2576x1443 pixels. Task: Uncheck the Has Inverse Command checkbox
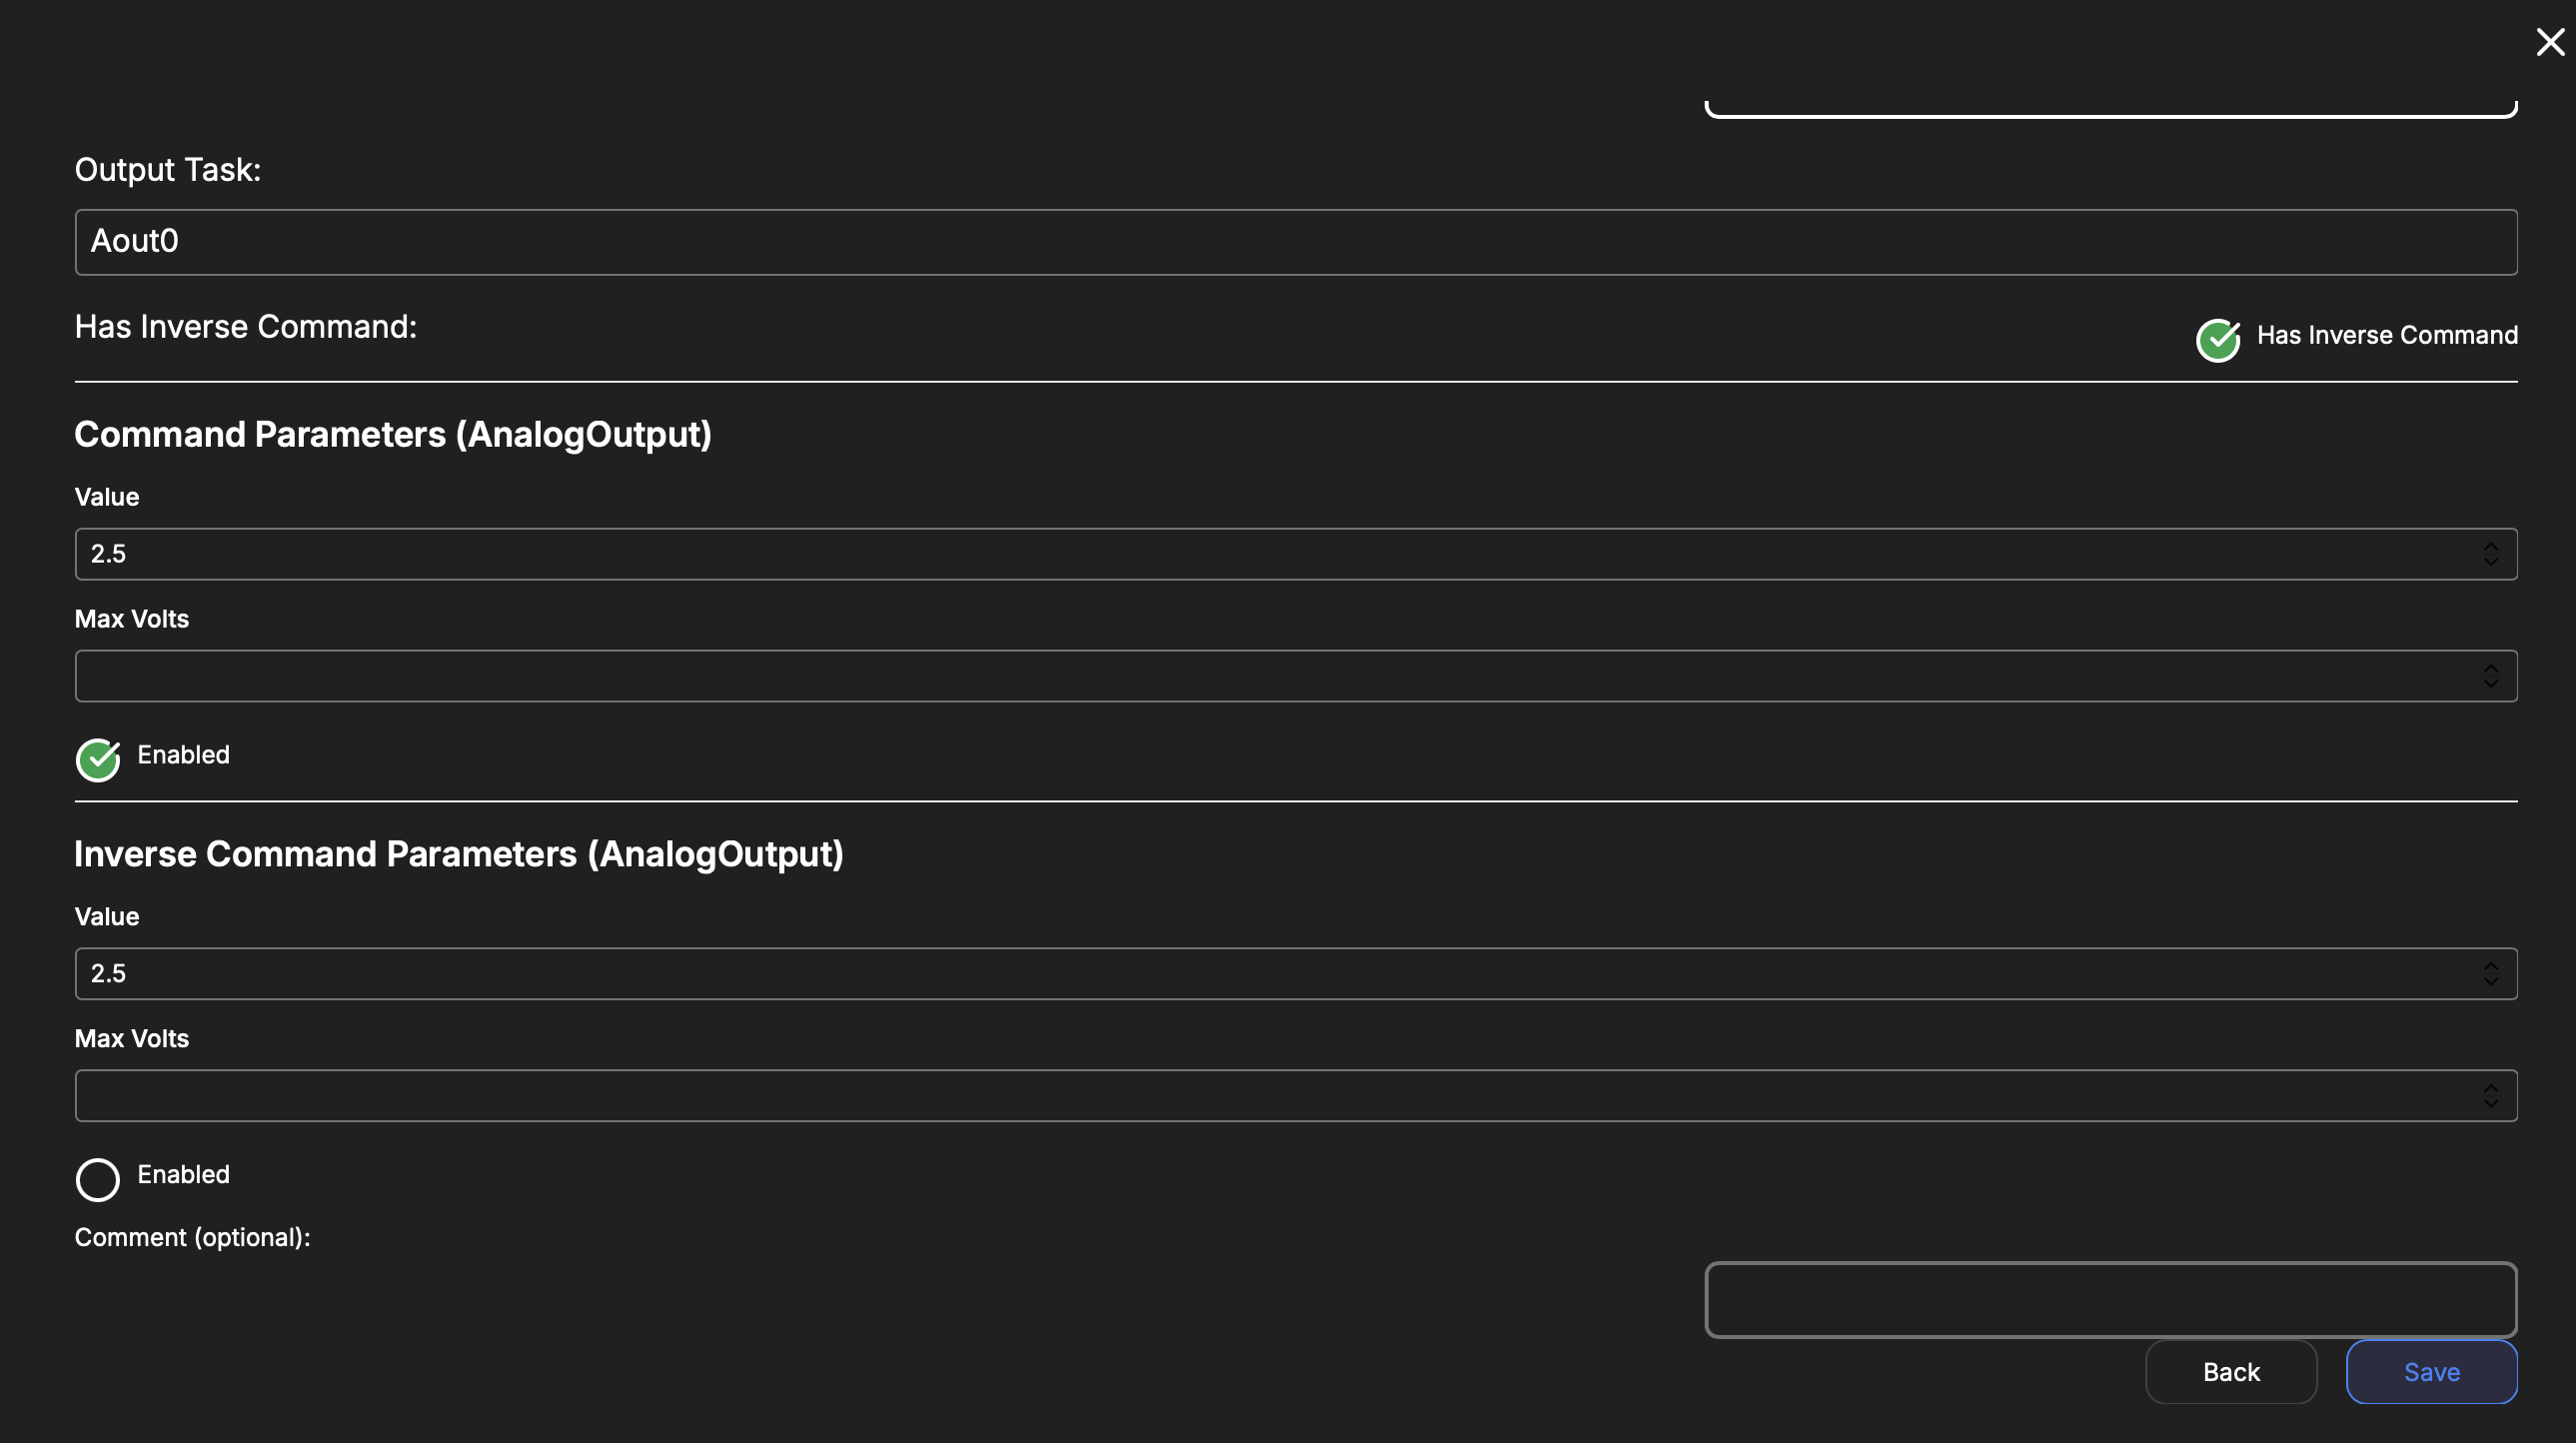point(2217,340)
